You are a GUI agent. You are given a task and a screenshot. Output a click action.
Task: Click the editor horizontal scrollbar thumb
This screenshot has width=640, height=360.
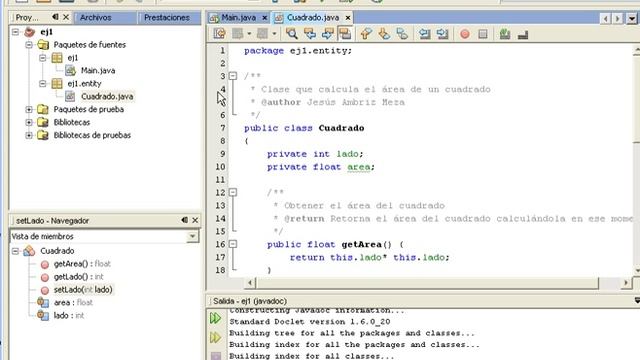427,282
